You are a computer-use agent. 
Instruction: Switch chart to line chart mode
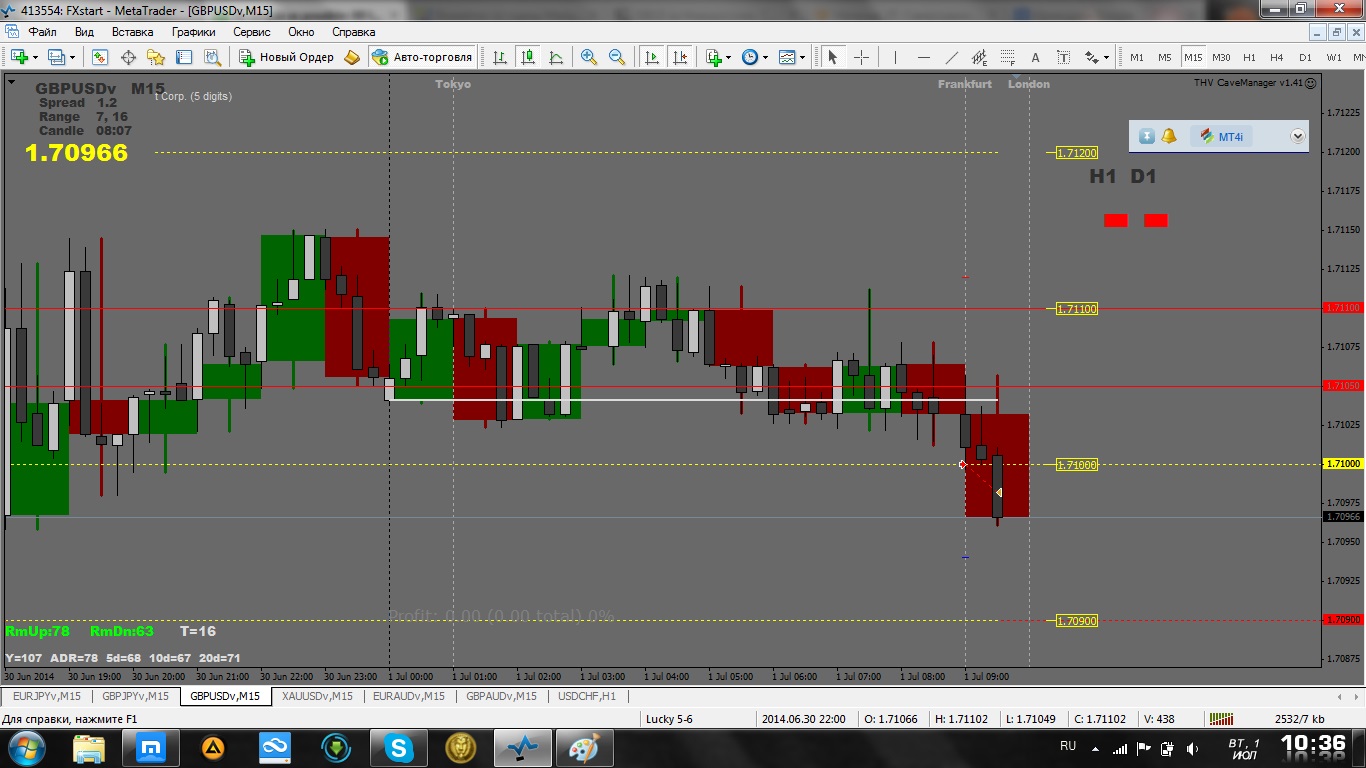coord(556,57)
